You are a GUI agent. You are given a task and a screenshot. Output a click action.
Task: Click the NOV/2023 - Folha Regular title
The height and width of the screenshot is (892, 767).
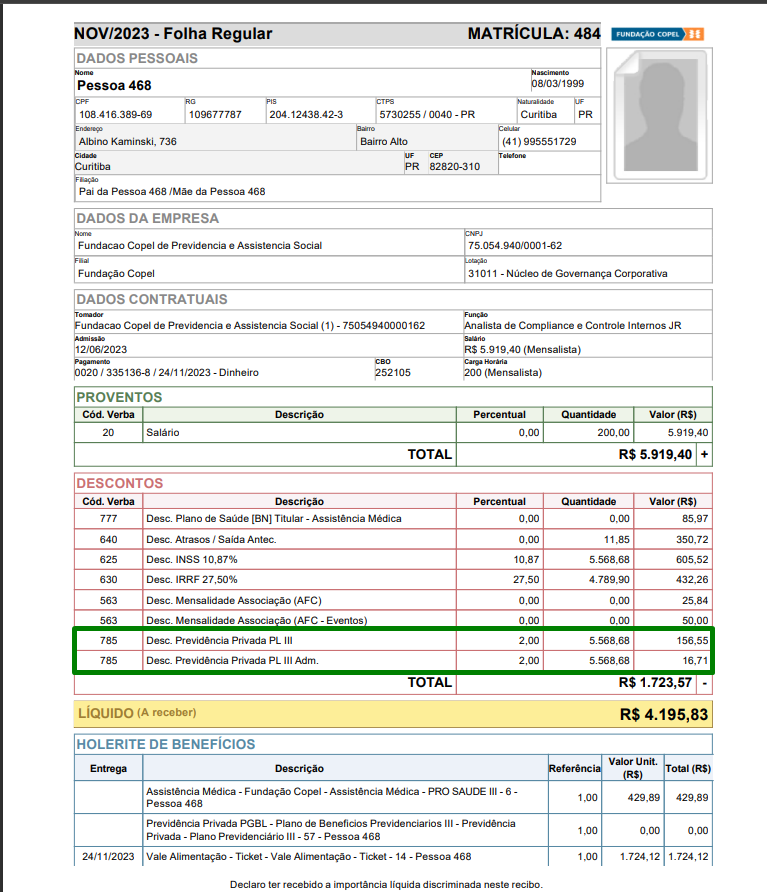point(173,34)
